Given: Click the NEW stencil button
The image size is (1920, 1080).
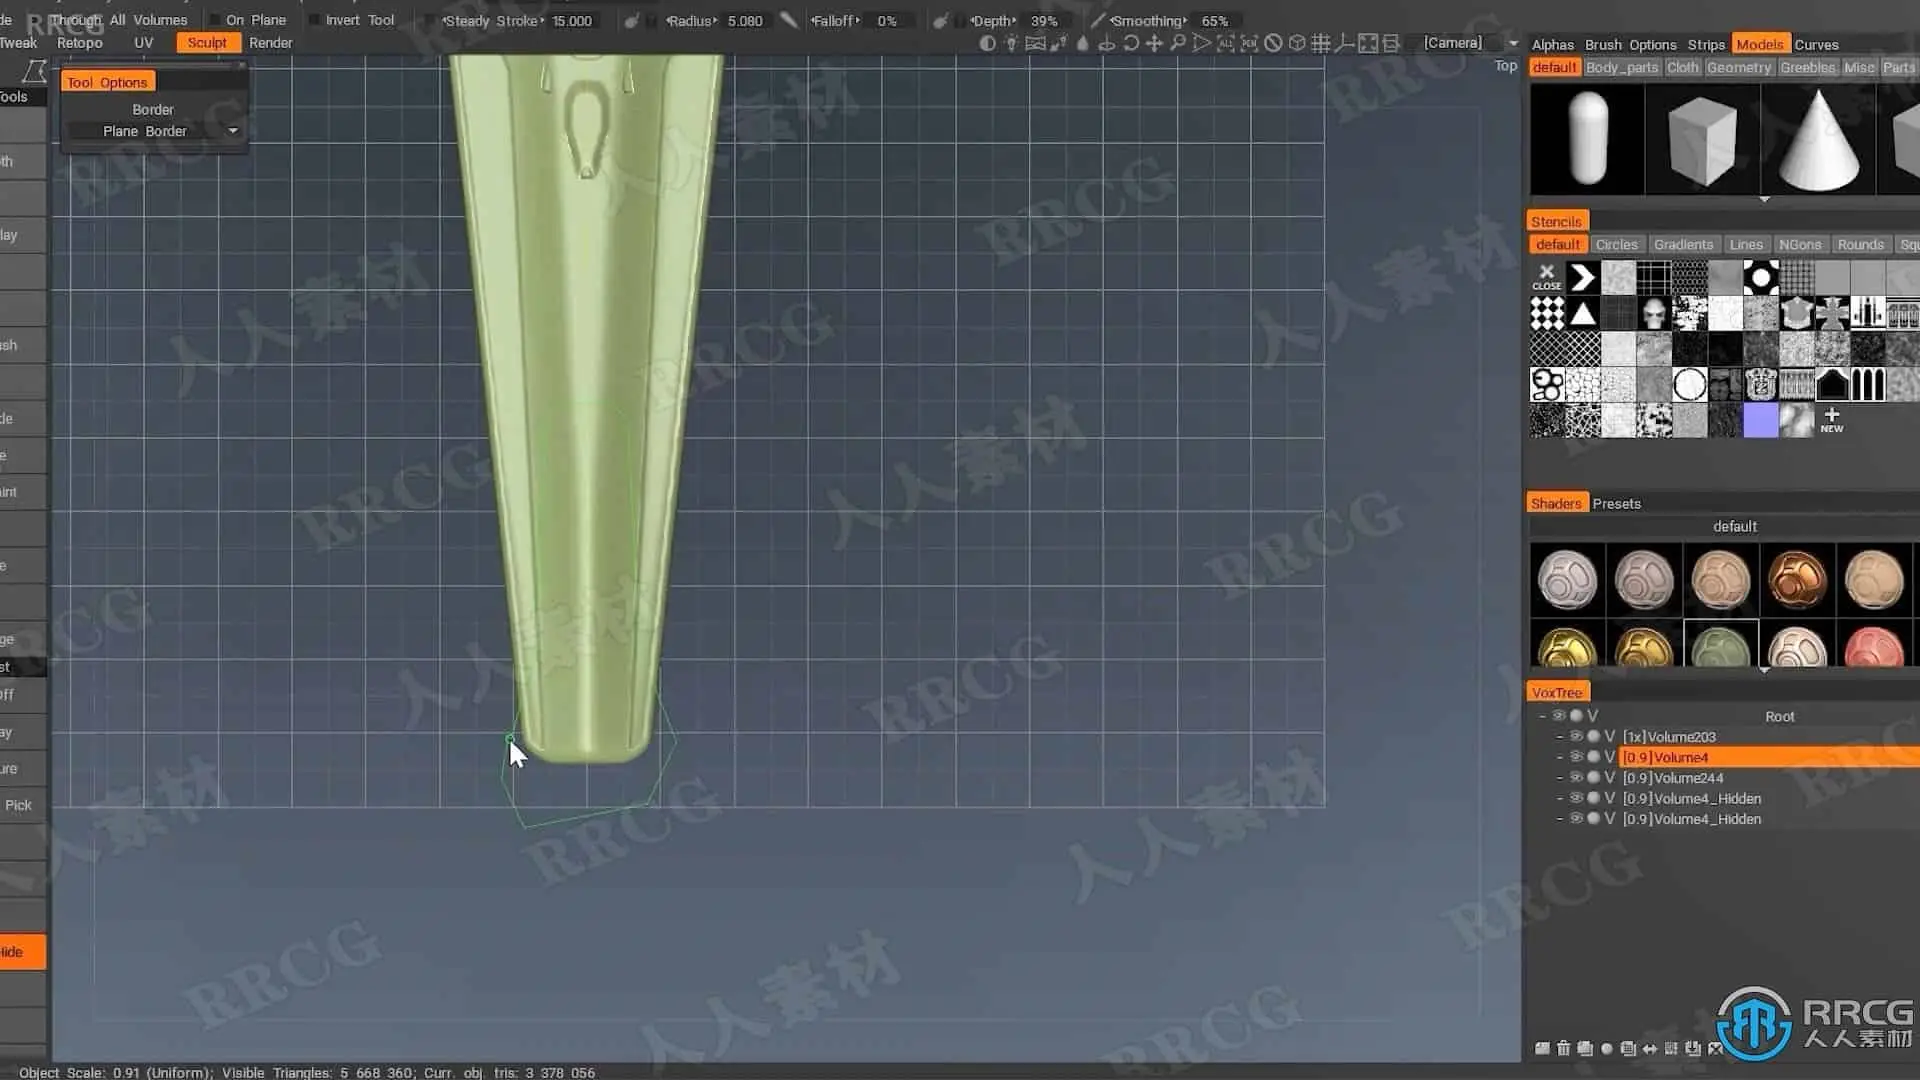Looking at the screenshot, I should (1831, 419).
